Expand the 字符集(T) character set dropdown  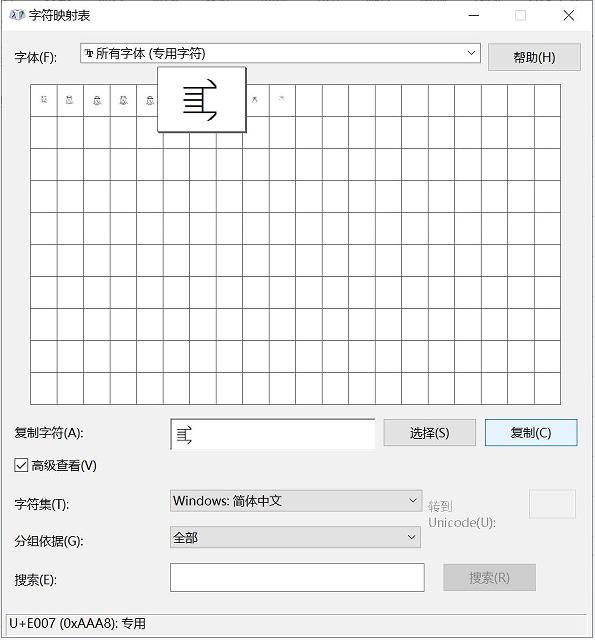point(296,501)
